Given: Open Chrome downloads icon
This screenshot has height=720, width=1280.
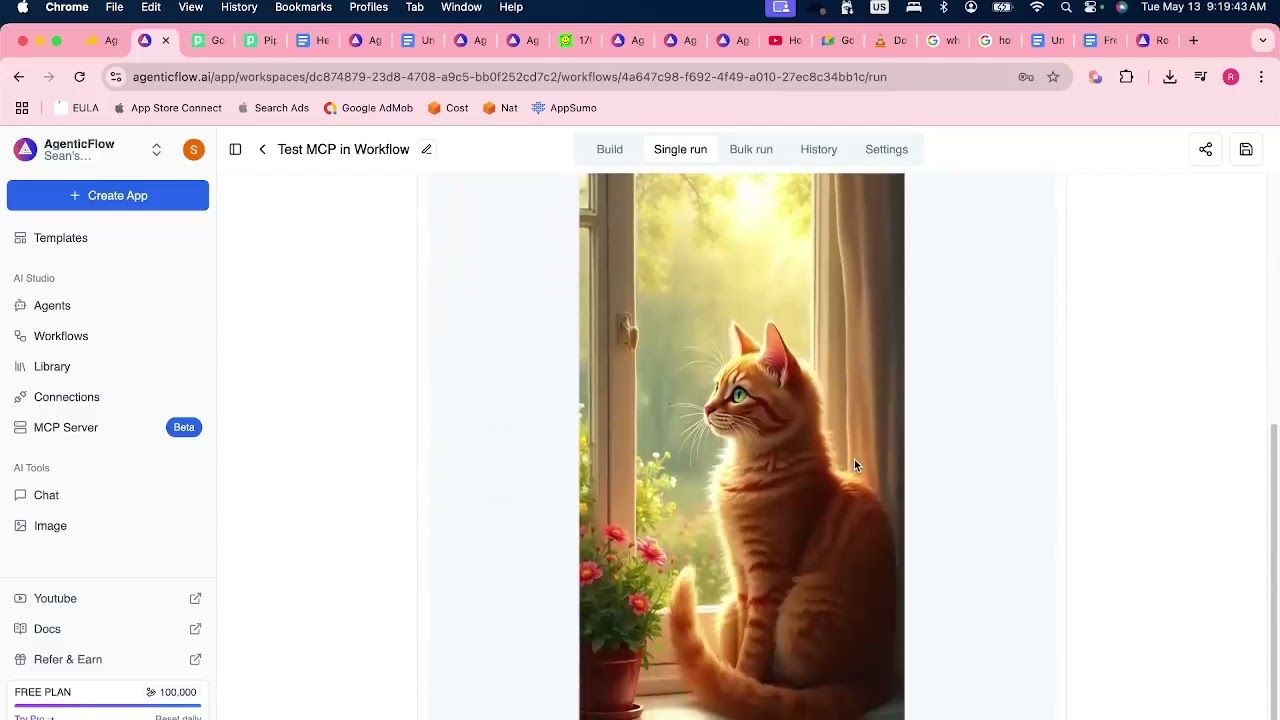Looking at the screenshot, I should tap(1169, 77).
